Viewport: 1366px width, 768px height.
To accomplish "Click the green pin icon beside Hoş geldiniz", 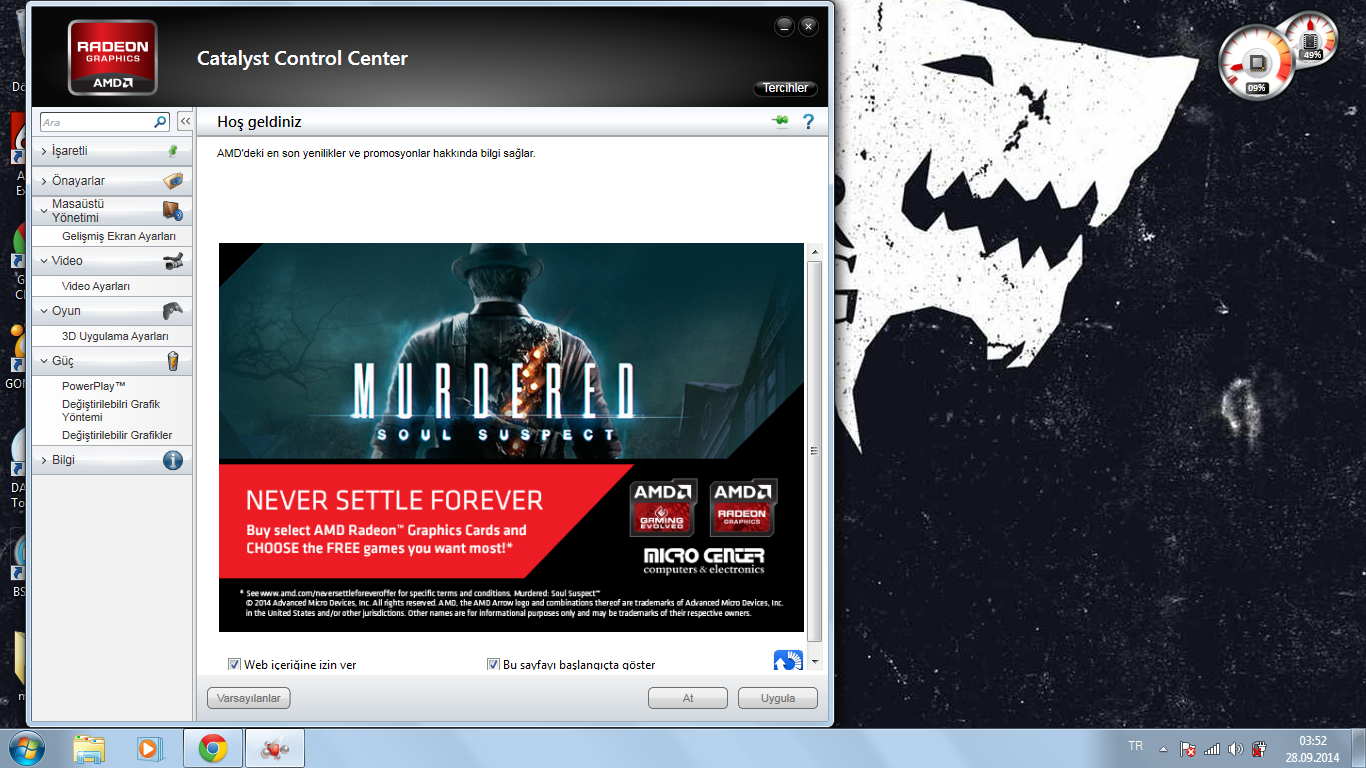I will click(780, 122).
